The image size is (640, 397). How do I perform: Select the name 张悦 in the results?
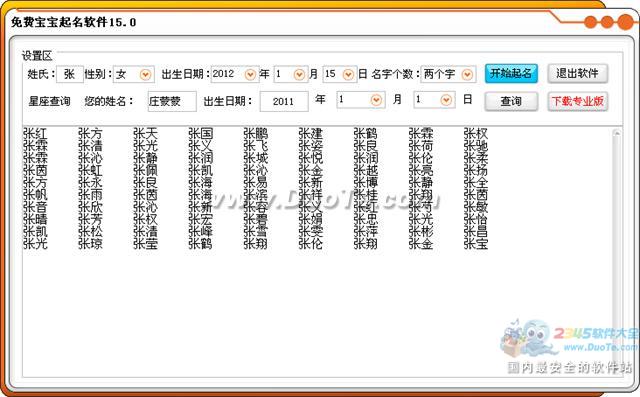(x=311, y=158)
